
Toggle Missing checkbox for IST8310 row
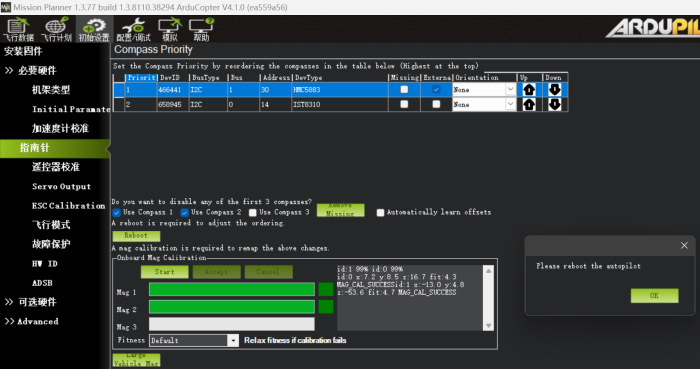tap(404, 104)
